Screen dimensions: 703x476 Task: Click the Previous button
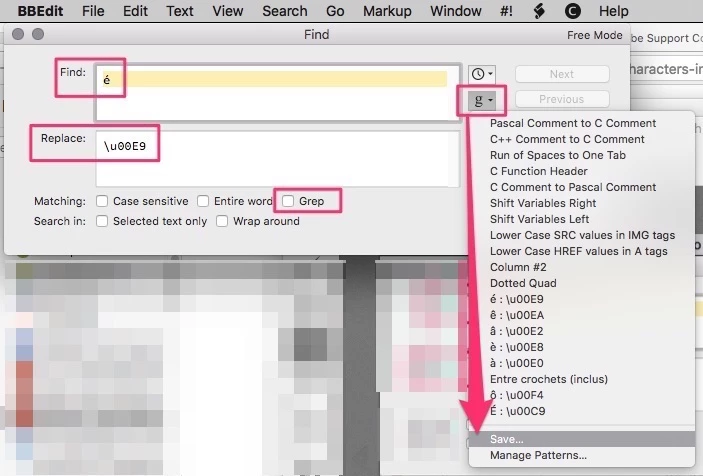pyautogui.click(x=562, y=99)
